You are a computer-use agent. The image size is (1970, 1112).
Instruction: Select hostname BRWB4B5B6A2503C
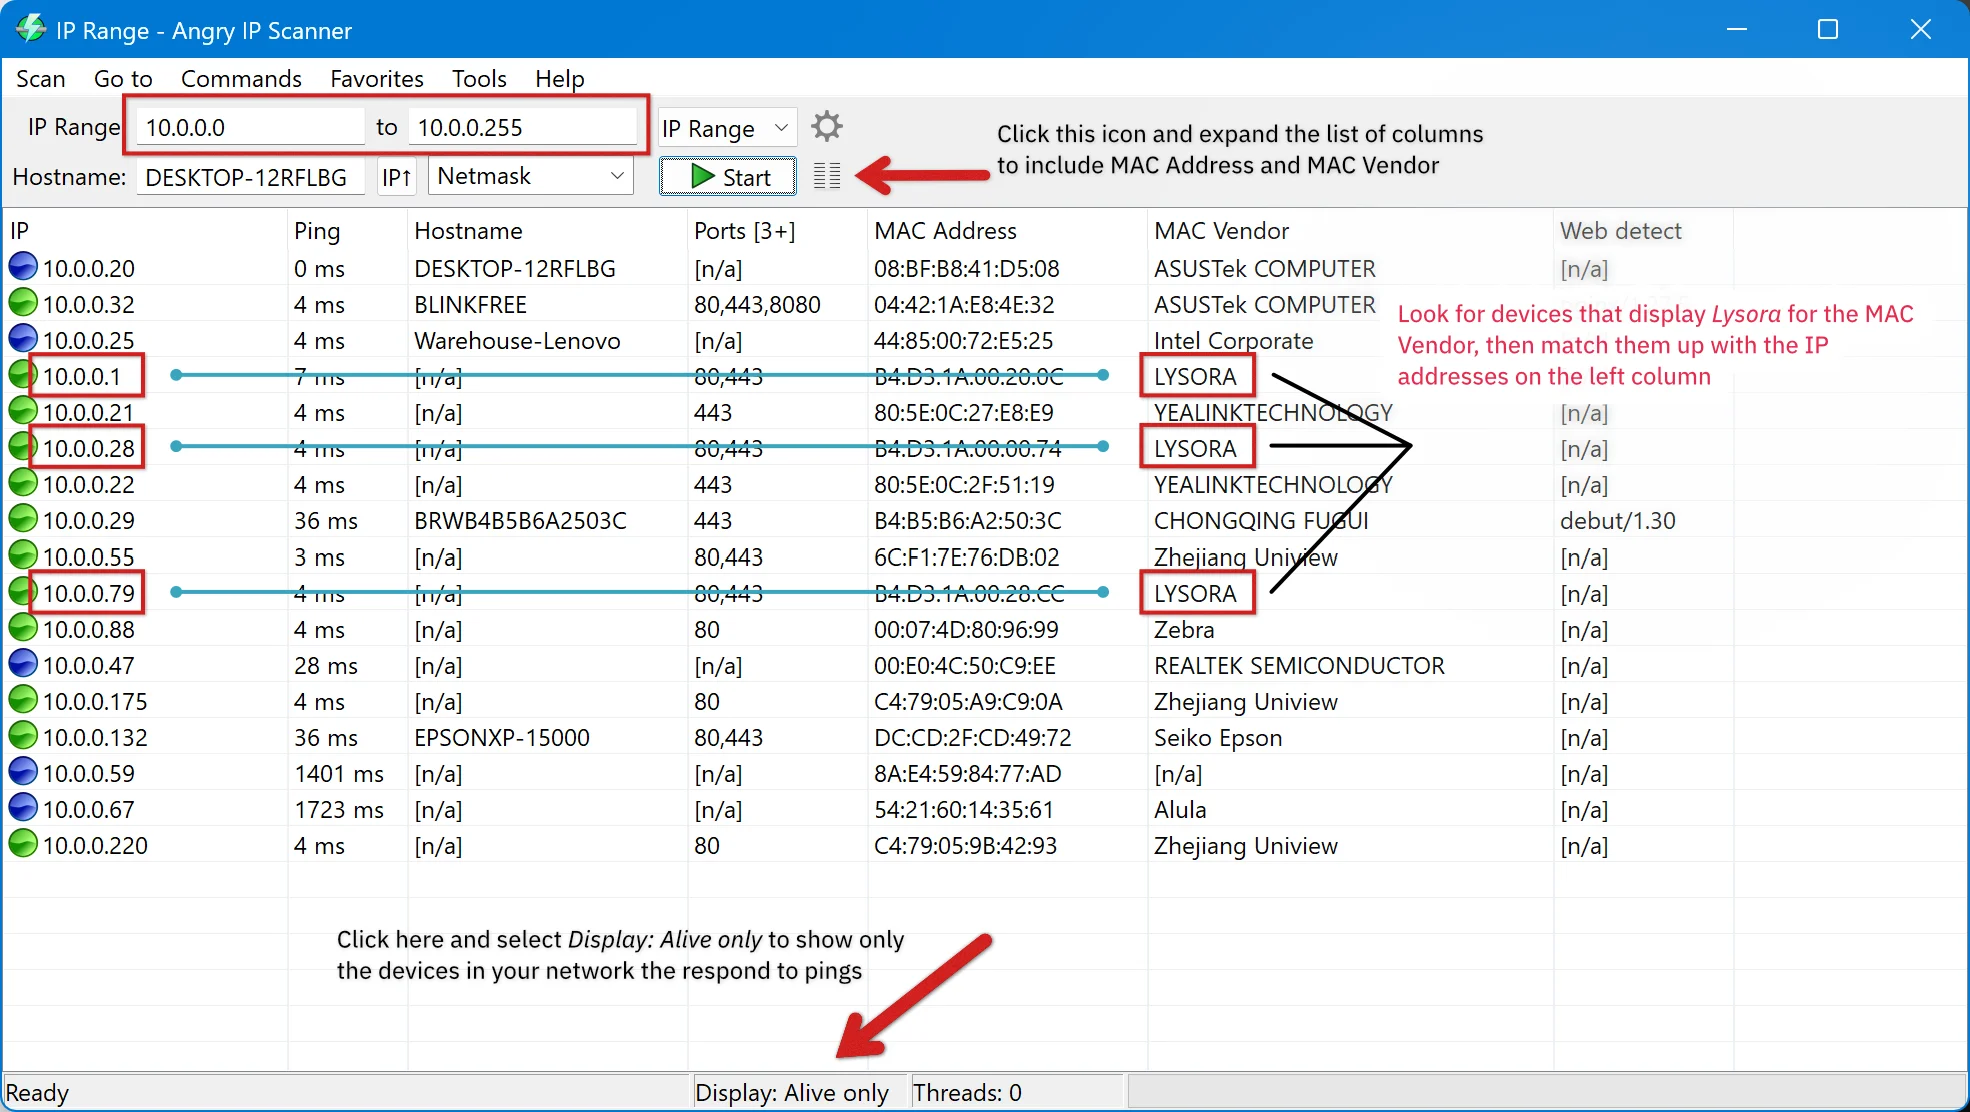[x=521, y=520]
